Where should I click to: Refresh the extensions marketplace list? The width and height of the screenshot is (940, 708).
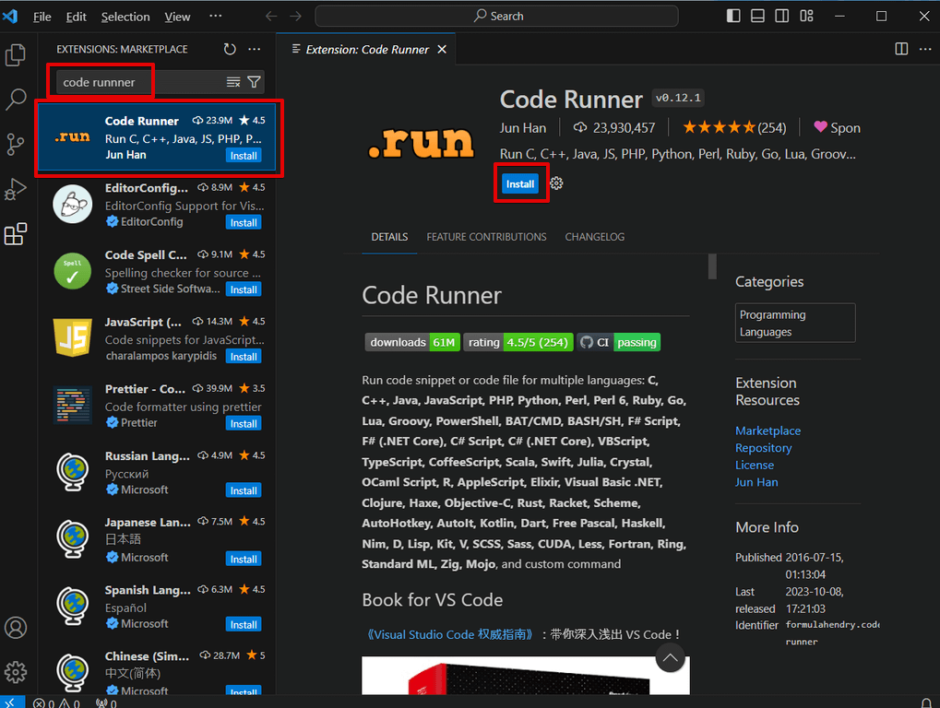coord(228,48)
